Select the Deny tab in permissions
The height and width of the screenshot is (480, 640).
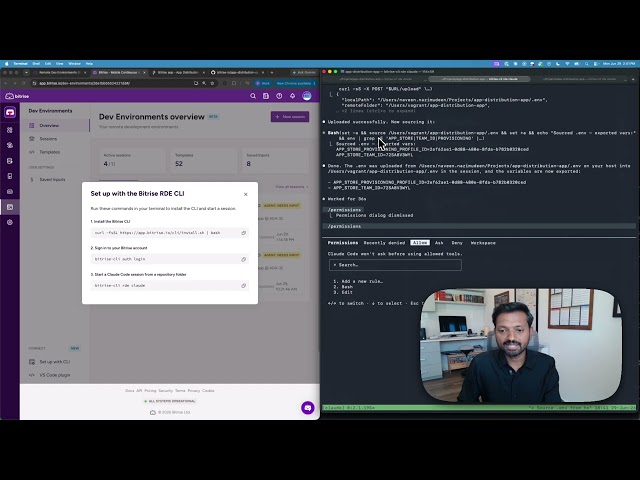457,243
